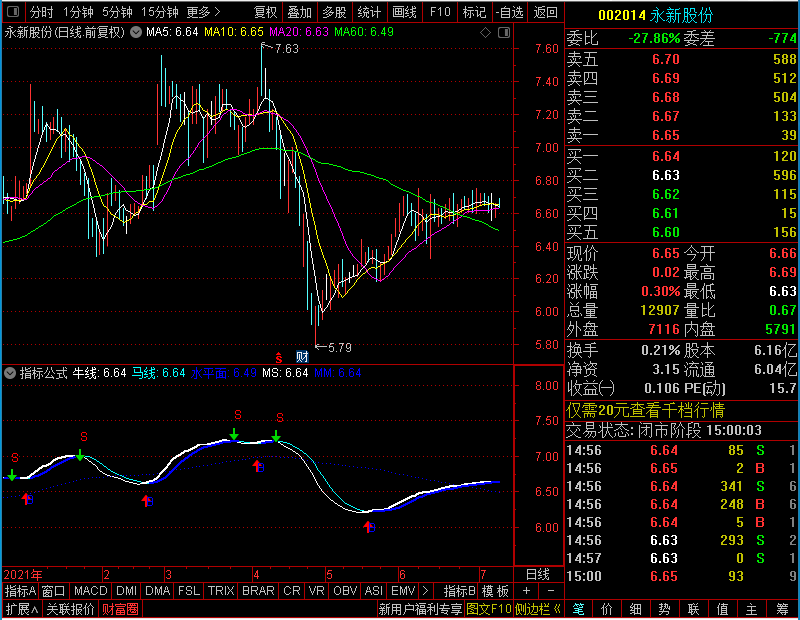Image resolution: width=800 pixels, height=620 pixels.
Task: Open the 新用户福利专享 promotion link
Action: click(x=420, y=609)
